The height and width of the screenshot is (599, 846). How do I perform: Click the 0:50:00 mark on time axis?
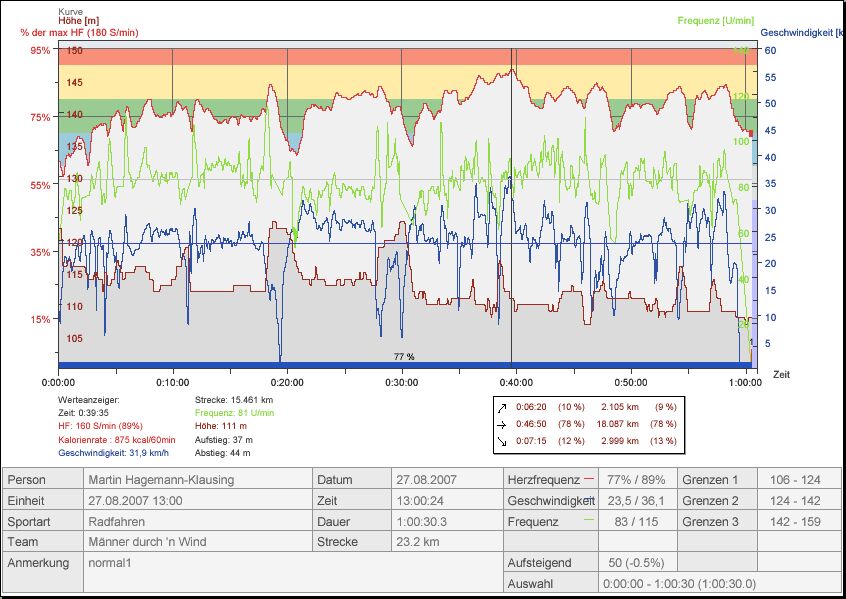[x=631, y=381]
